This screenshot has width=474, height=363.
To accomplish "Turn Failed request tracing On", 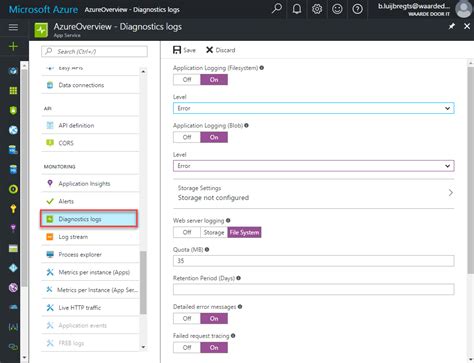I will 214,348.
